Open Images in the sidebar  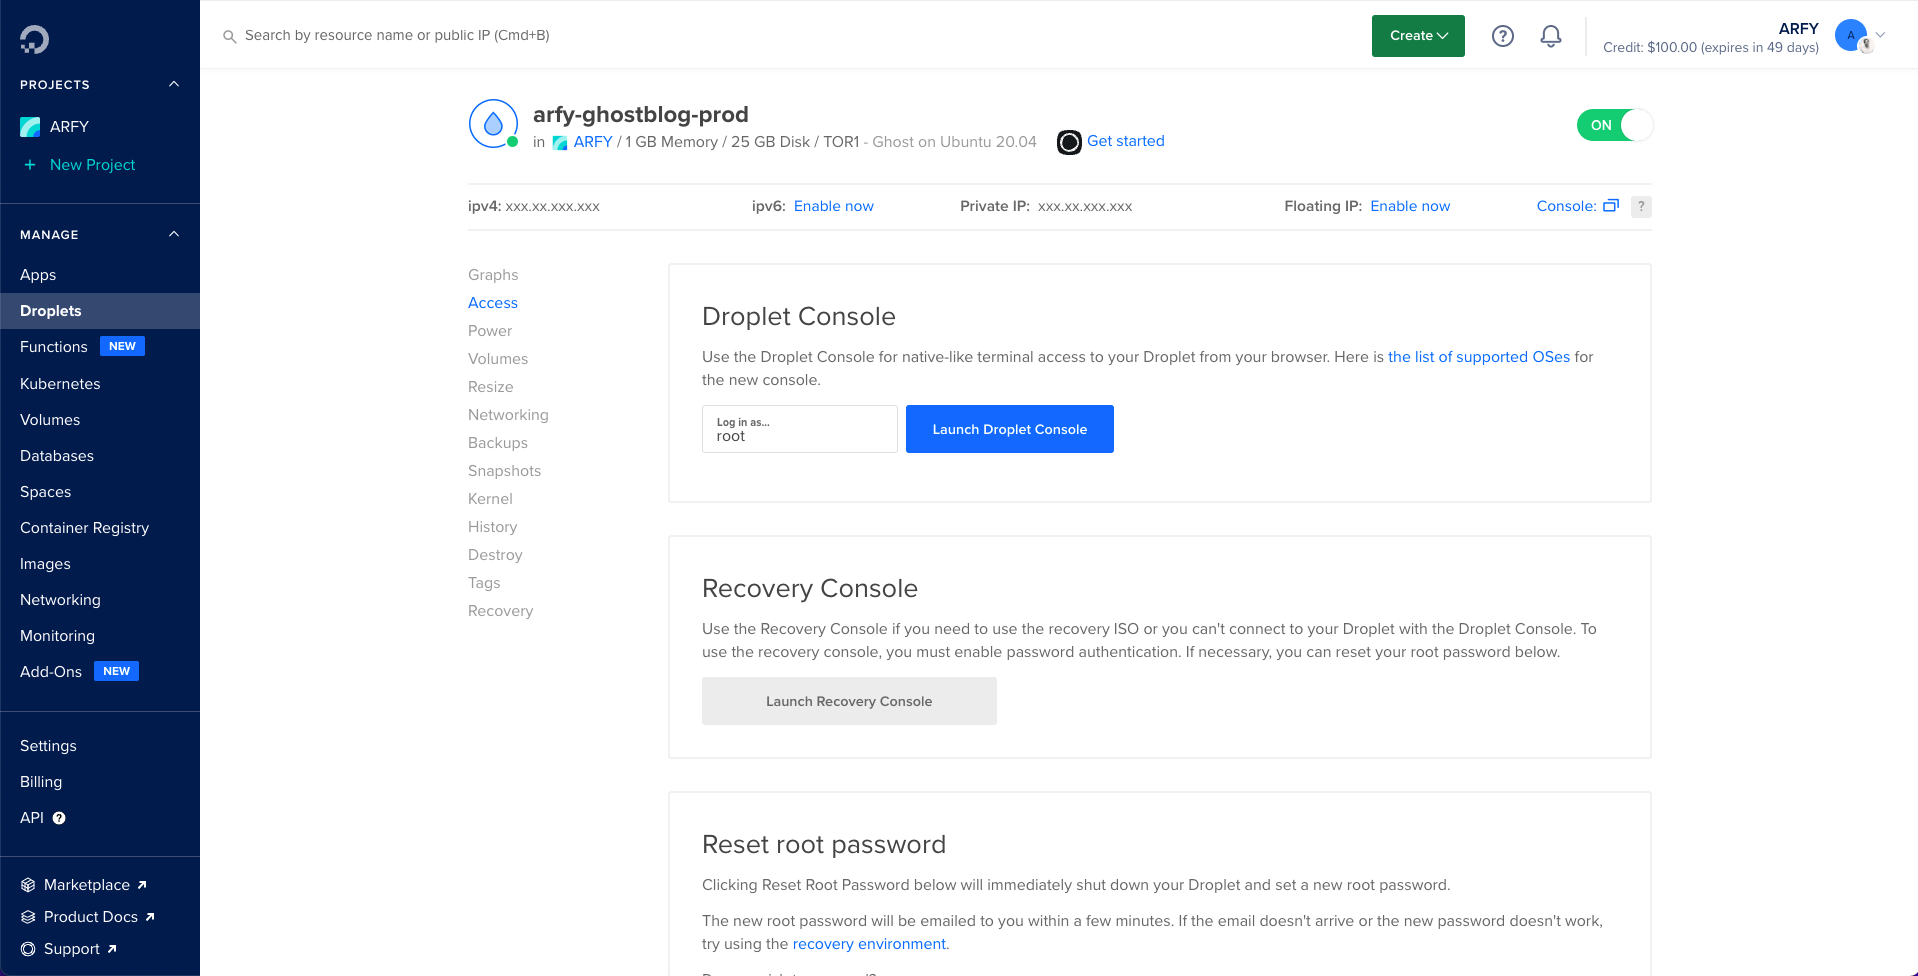tap(45, 564)
